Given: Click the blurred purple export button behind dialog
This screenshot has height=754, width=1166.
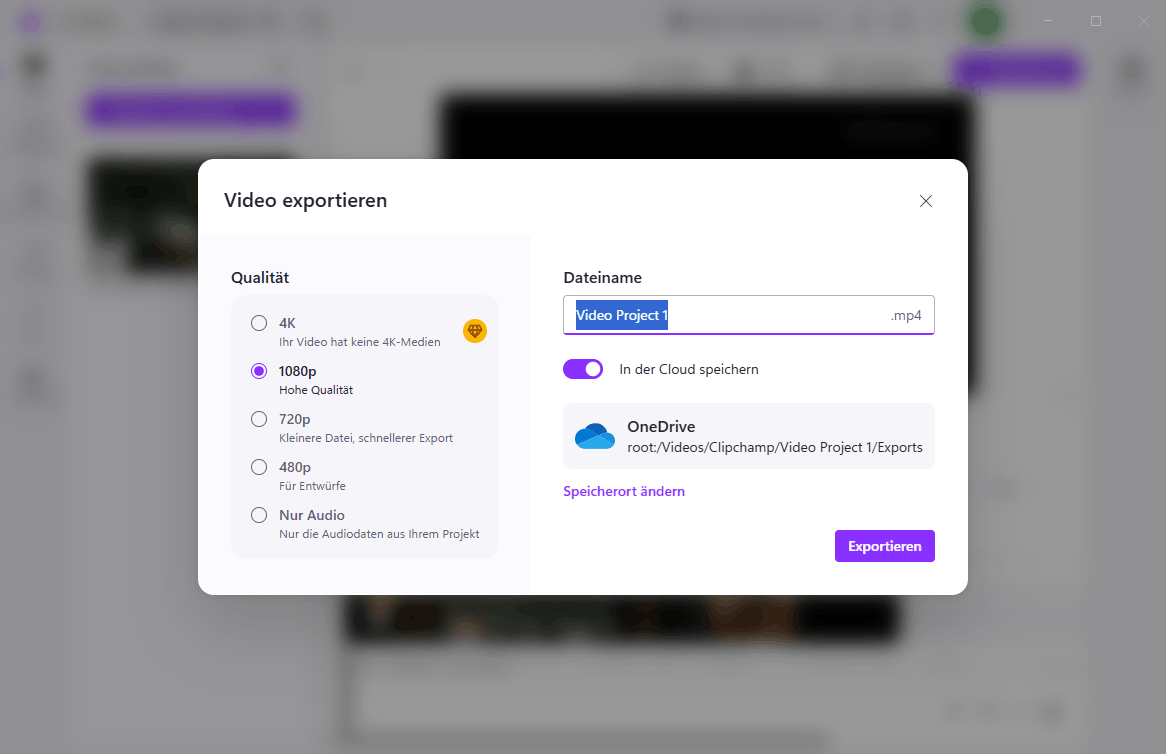Looking at the screenshot, I should (x=1016, y=70).
